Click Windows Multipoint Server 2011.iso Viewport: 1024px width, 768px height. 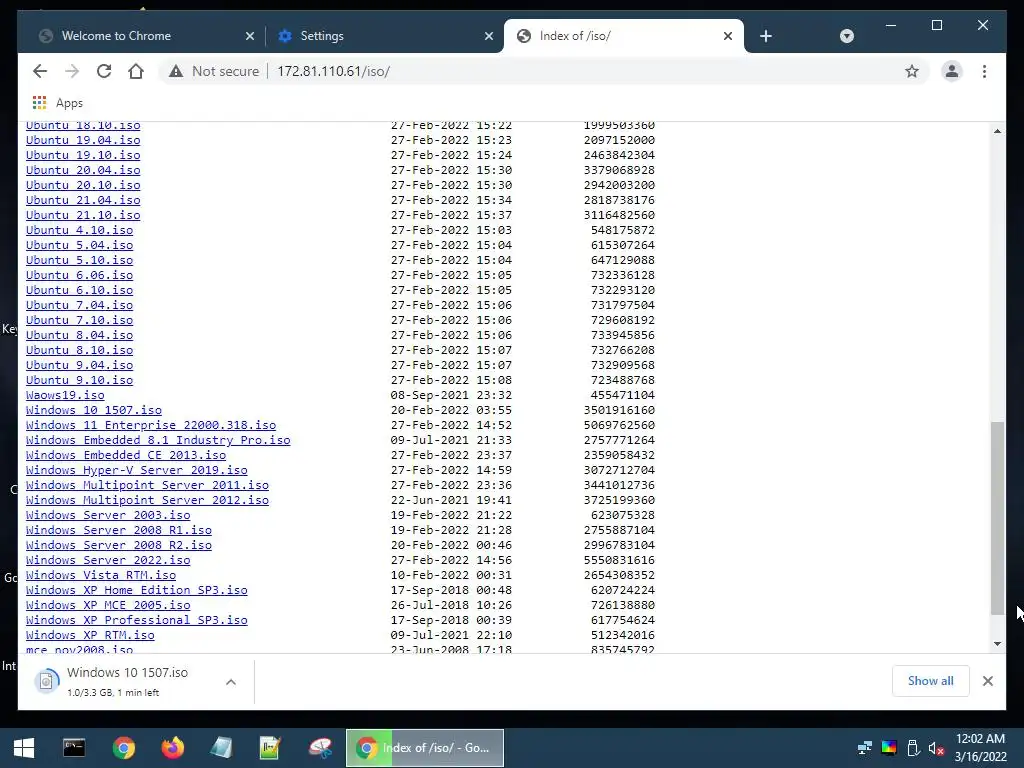[x=147, y=485]
